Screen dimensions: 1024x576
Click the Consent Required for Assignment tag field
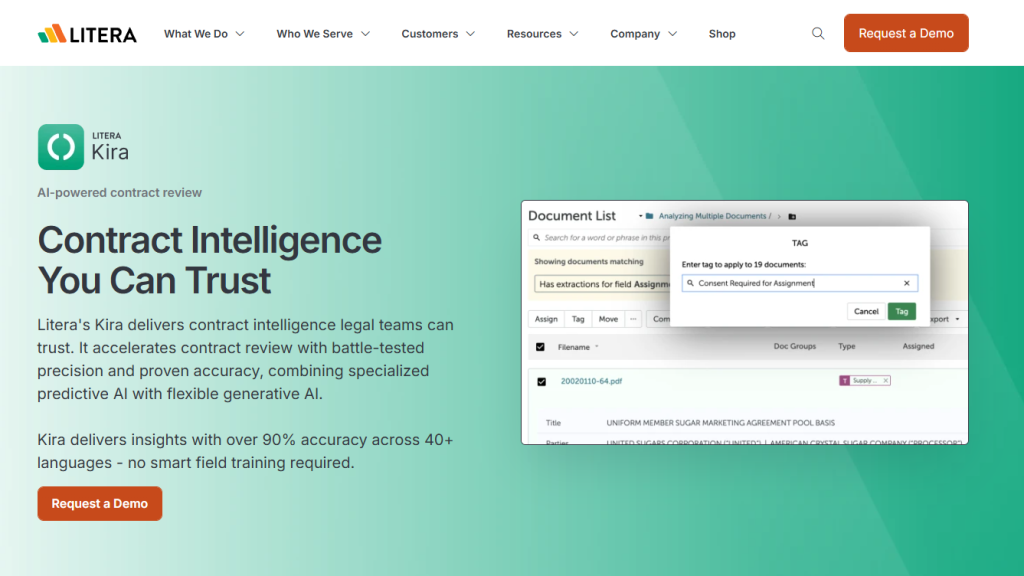[799, 283]
